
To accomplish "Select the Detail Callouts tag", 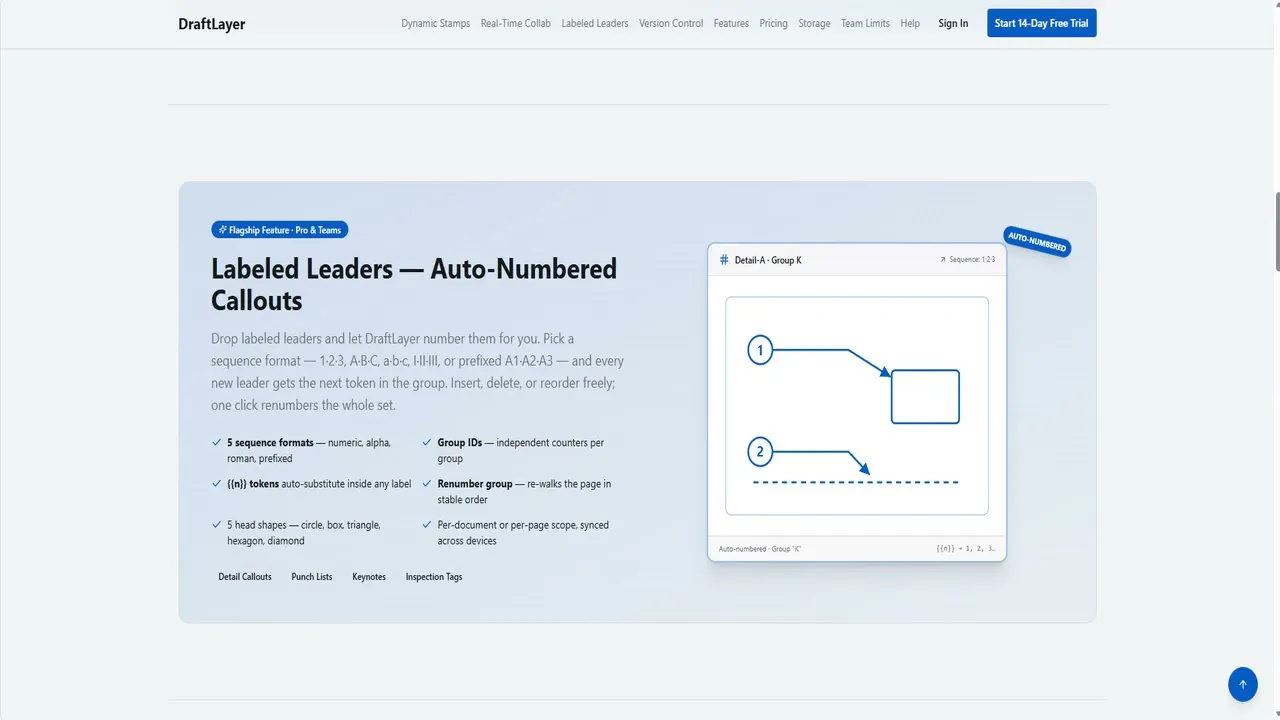I will click(245, 577).
